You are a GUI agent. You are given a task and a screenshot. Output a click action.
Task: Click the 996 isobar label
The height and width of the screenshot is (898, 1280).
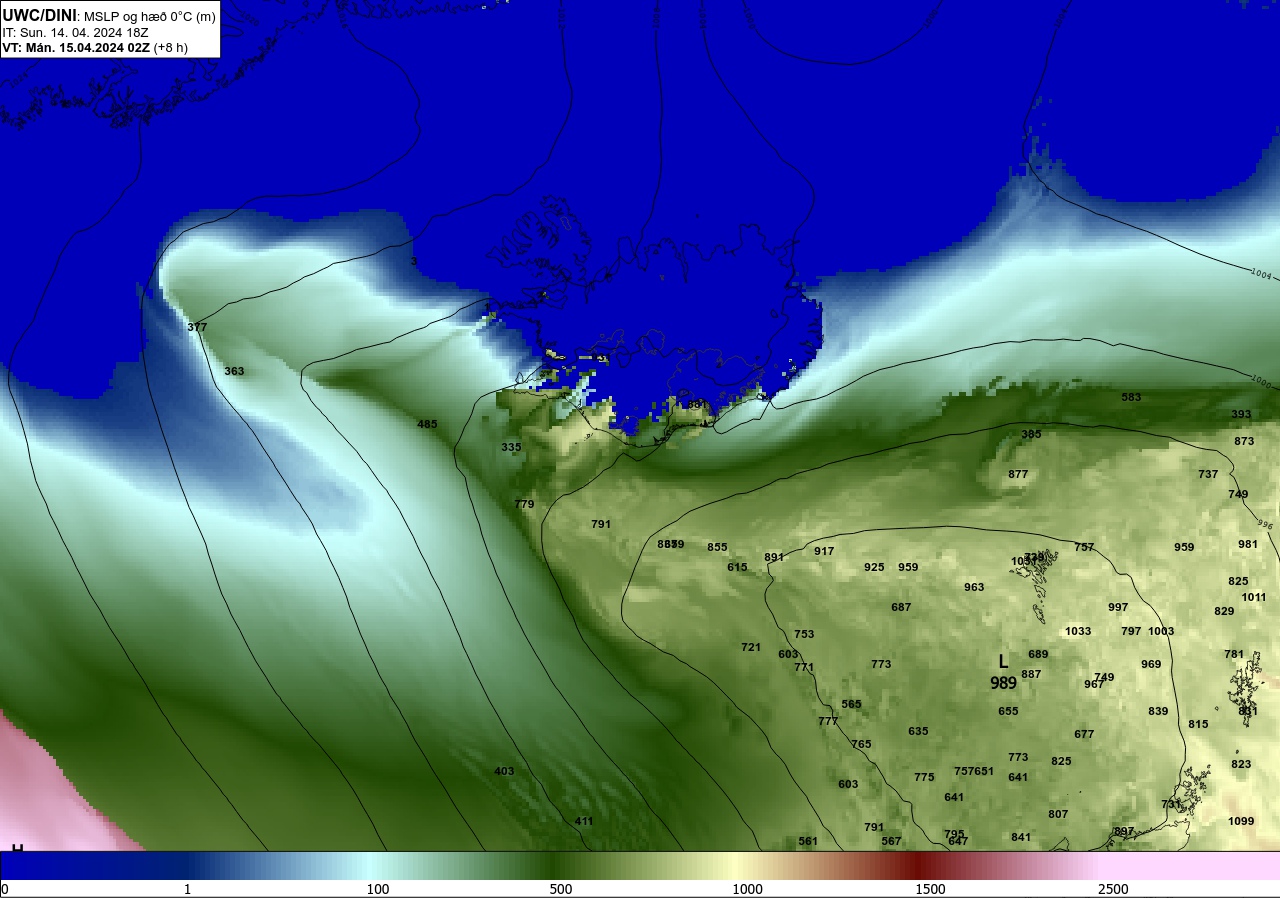pos(1266,524)
